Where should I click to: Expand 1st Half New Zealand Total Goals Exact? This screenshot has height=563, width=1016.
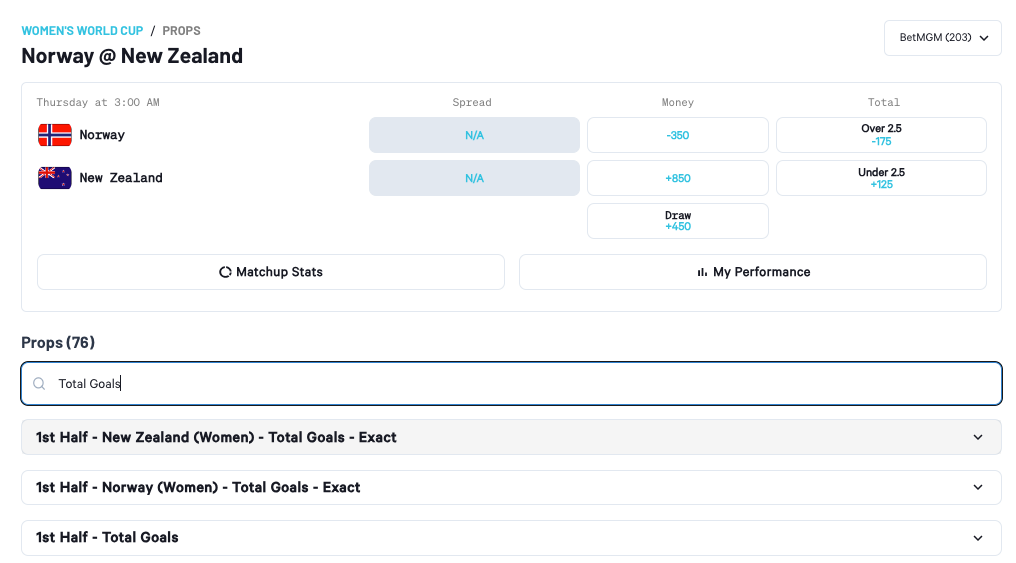tap(510, 437)
